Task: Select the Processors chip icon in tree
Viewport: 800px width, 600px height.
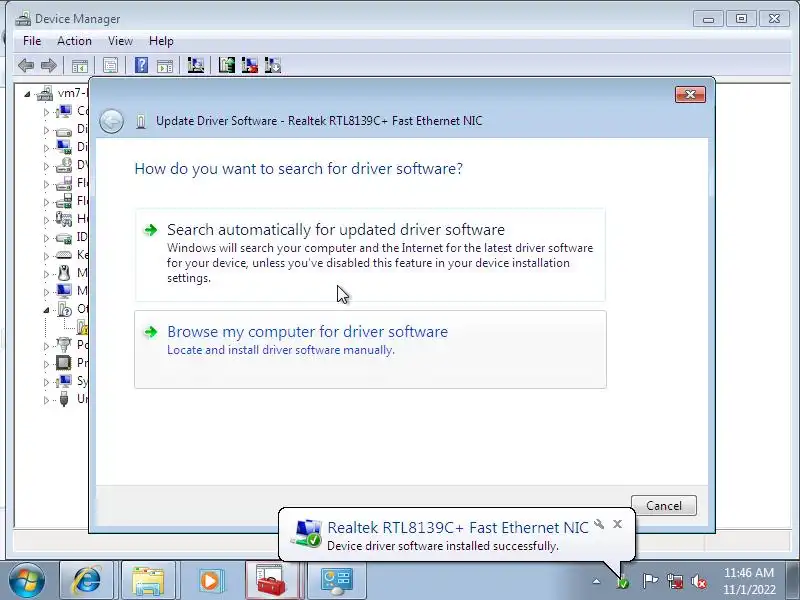Action: [64, 363]
